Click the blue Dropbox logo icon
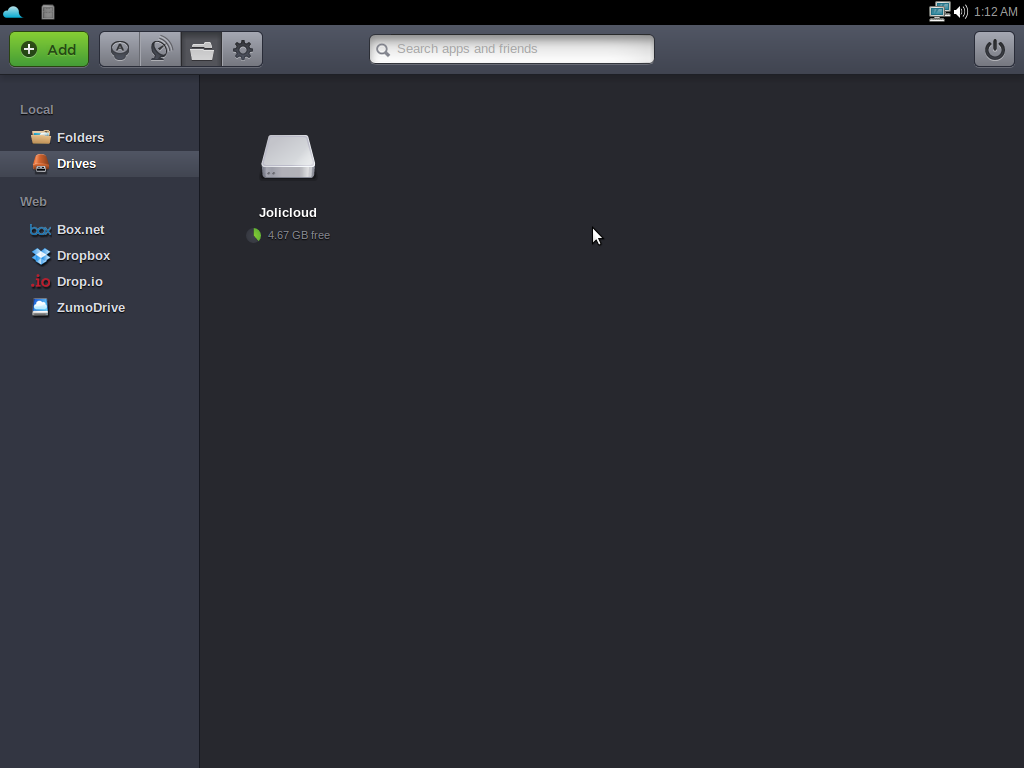 click(x=40, y=256)
